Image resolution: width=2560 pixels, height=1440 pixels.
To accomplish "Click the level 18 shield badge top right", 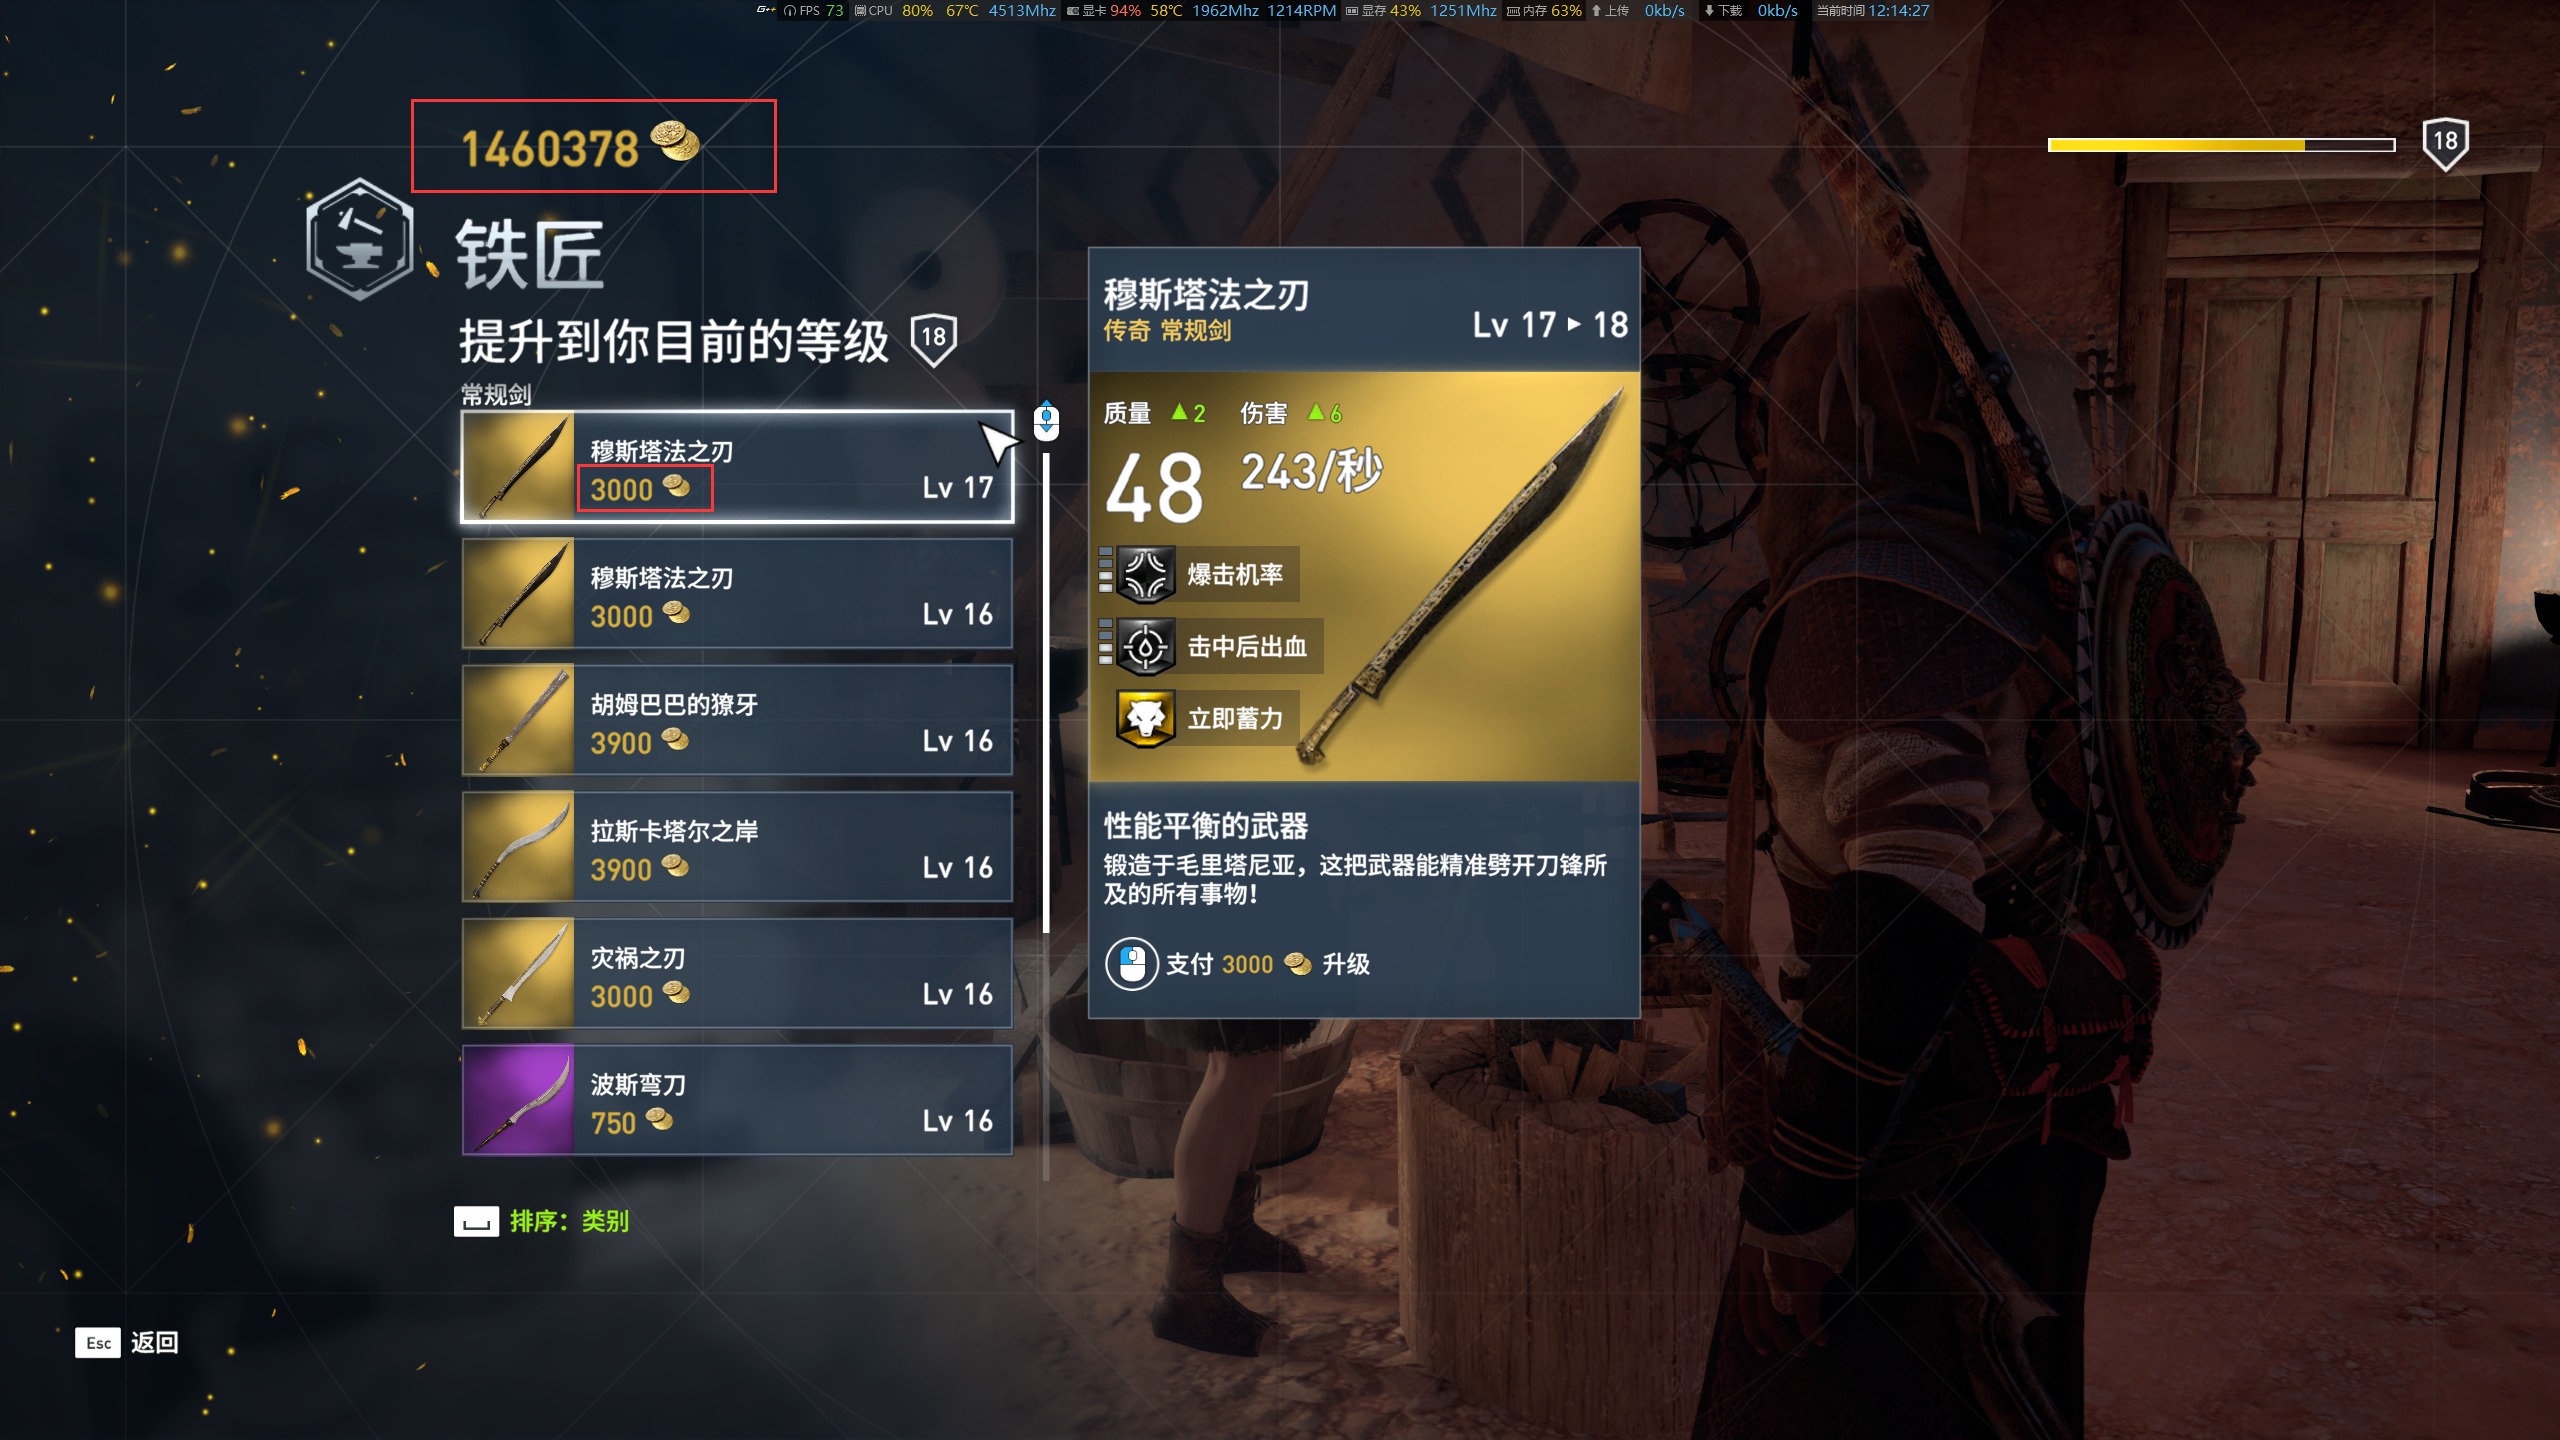I will tap(2445, 144).
